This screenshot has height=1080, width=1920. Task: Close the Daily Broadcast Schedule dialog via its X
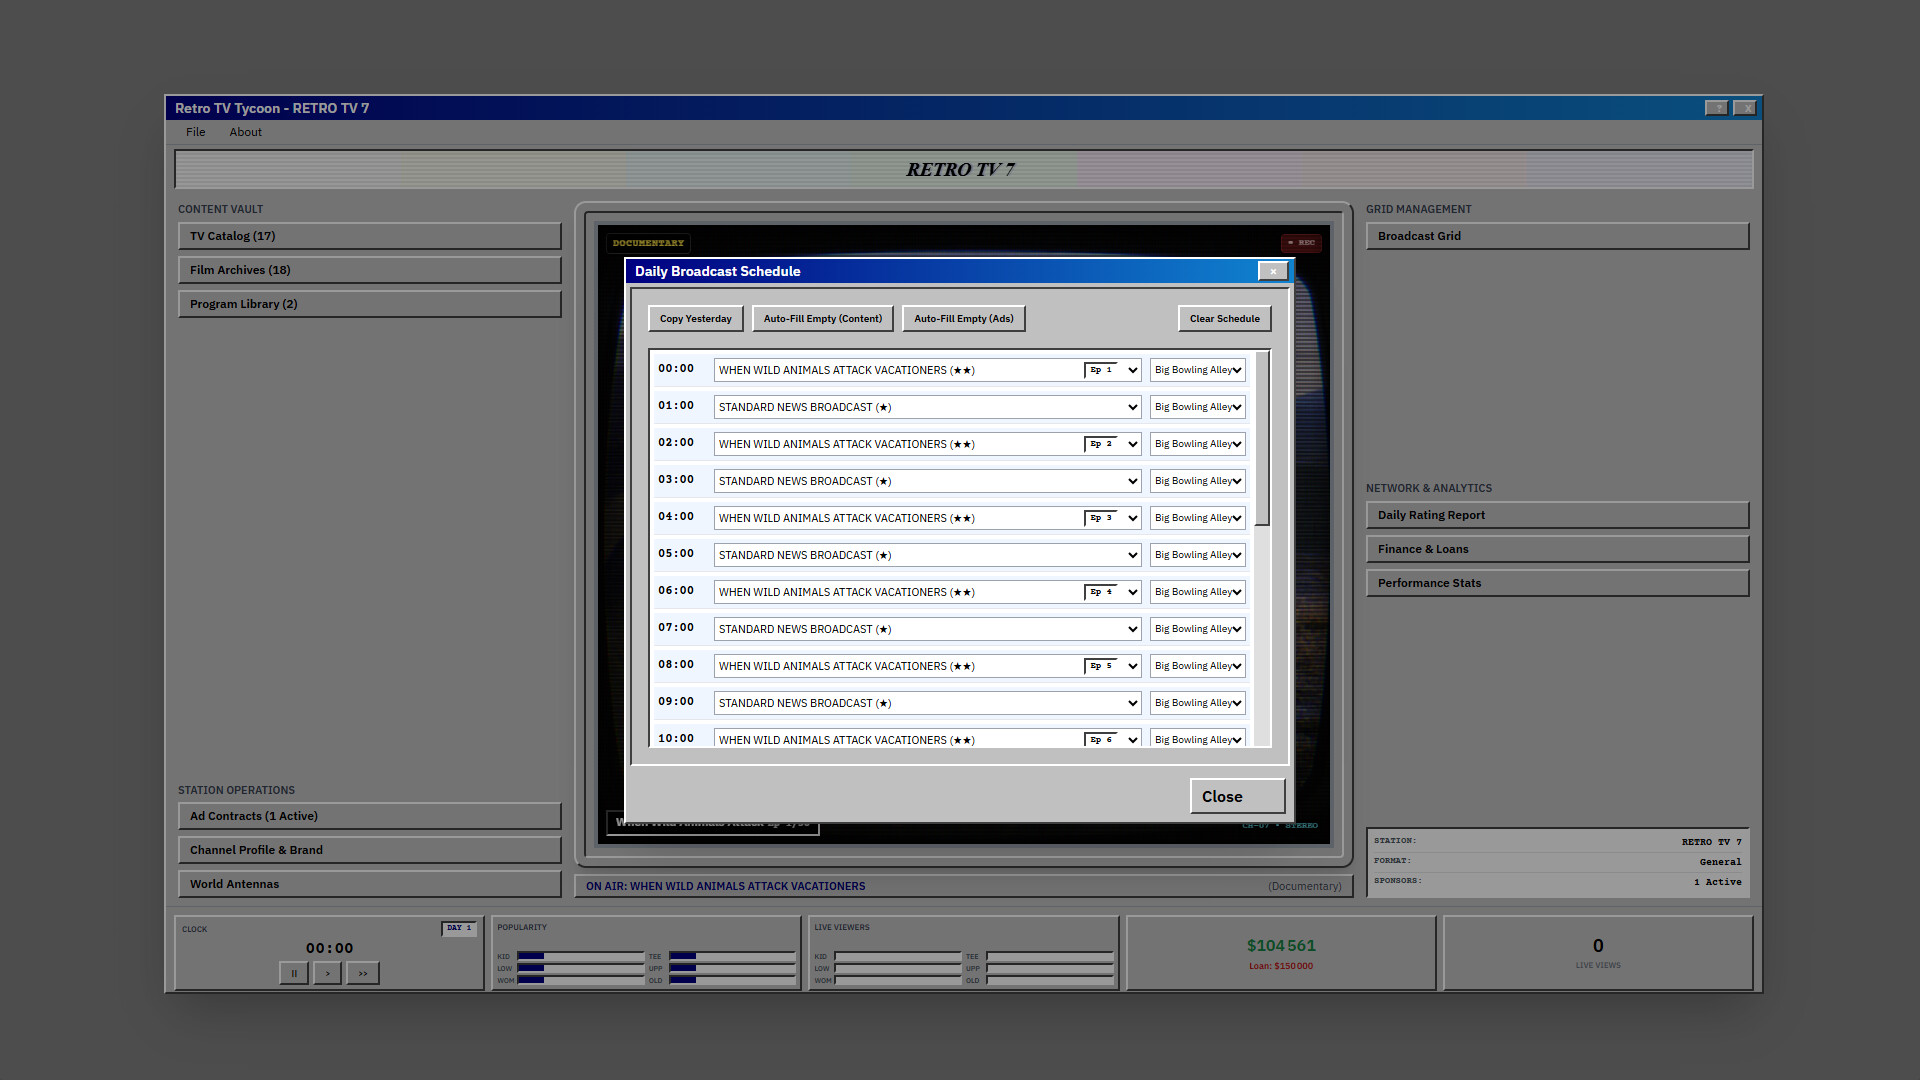click(1273, 271)
